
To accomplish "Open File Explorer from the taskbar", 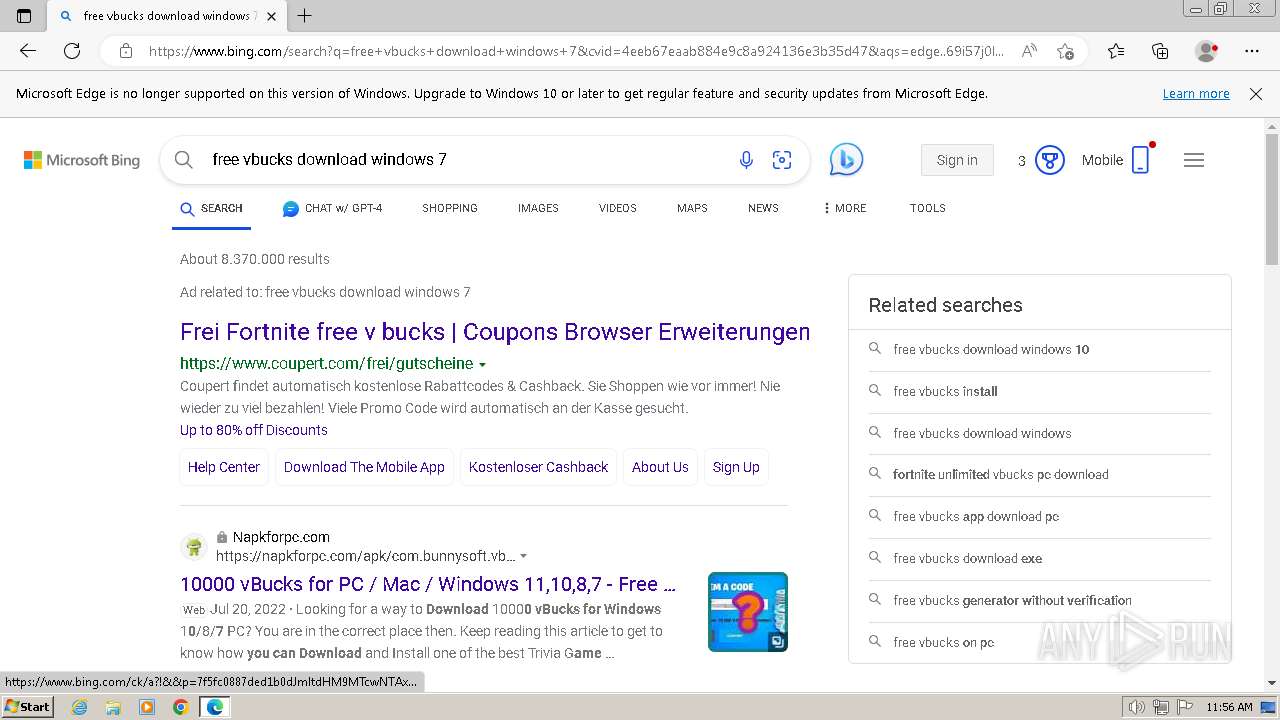I will click(x=113, y=707).
